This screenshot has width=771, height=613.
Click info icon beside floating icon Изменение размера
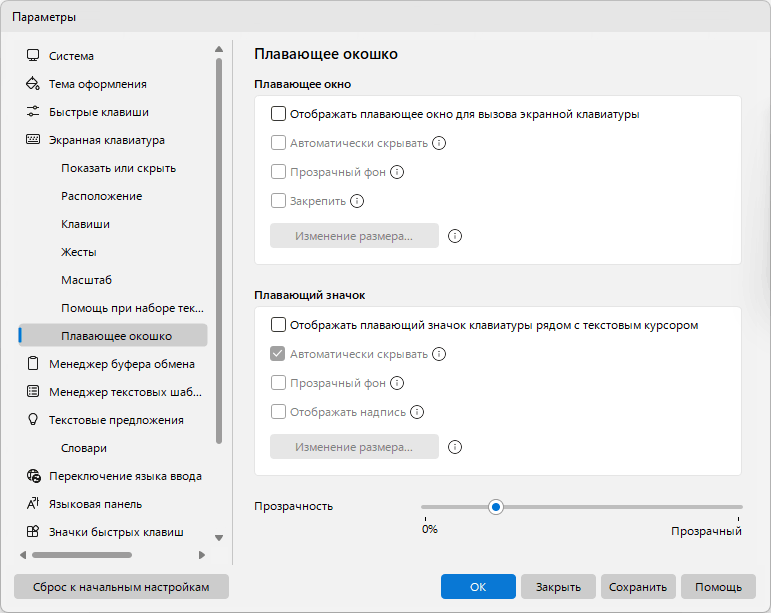click(455, 447)
